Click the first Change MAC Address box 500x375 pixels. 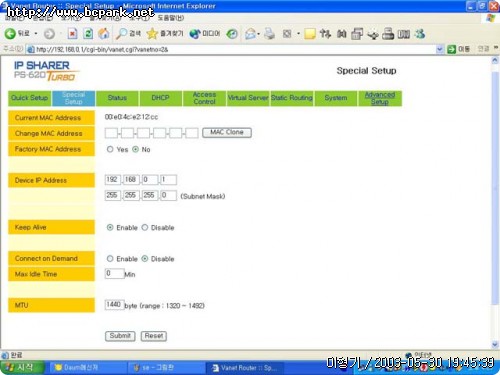pos(111,133)
